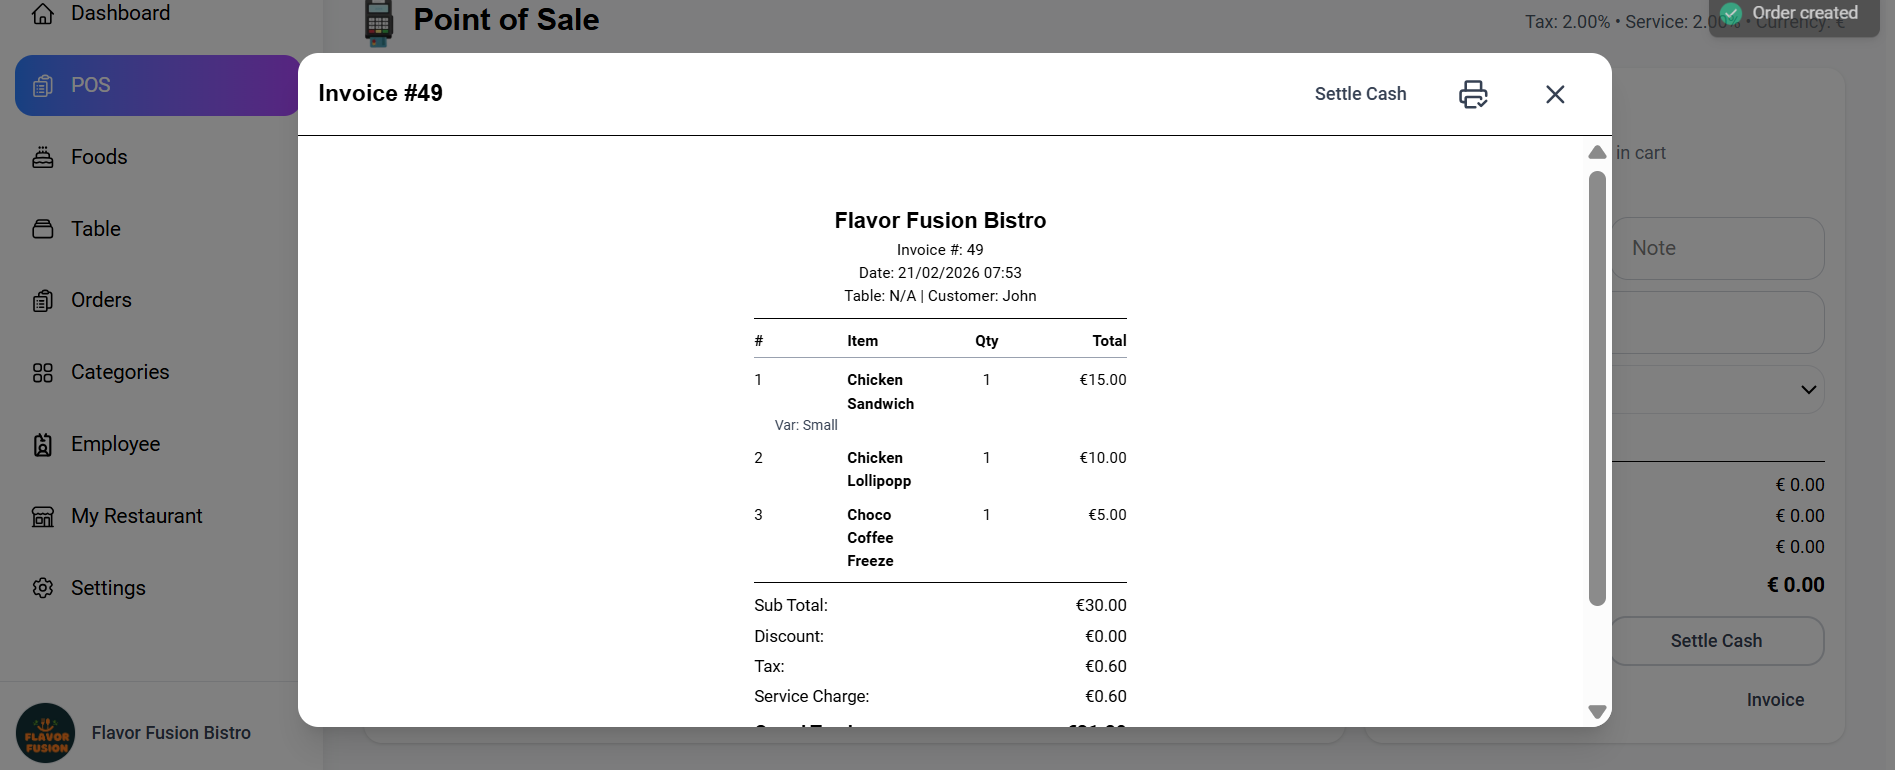Image resolution: width=1895 pixels, height=770 pixels.
Task: Select the POS icon in the sidebar
Action: pyautogui.click(x=42, y=85)
